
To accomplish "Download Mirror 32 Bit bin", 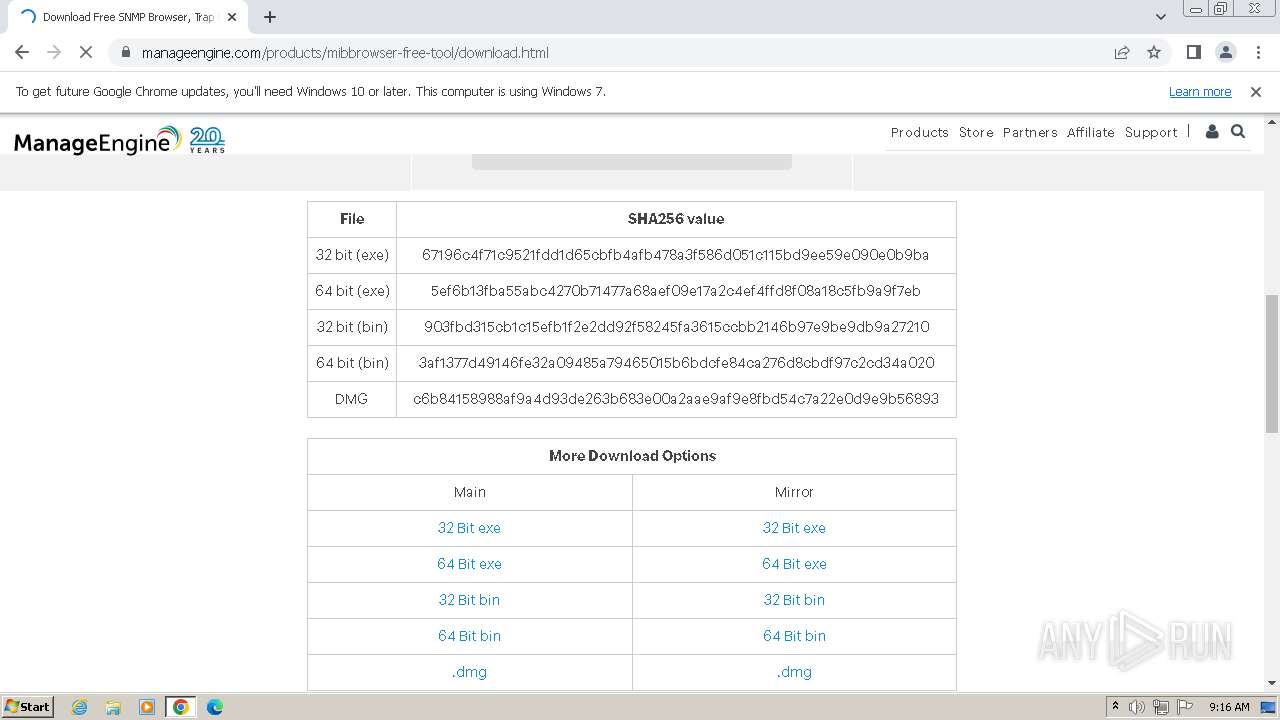I will (x=794, y=600).
